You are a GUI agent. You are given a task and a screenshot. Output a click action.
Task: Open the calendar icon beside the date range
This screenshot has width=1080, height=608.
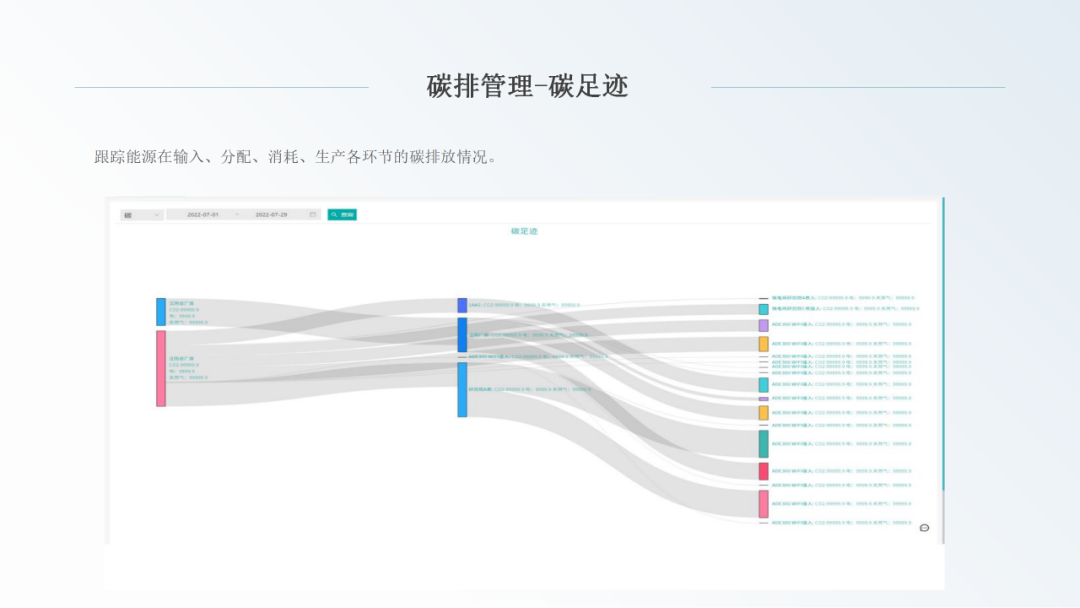(x=313, y=213)
